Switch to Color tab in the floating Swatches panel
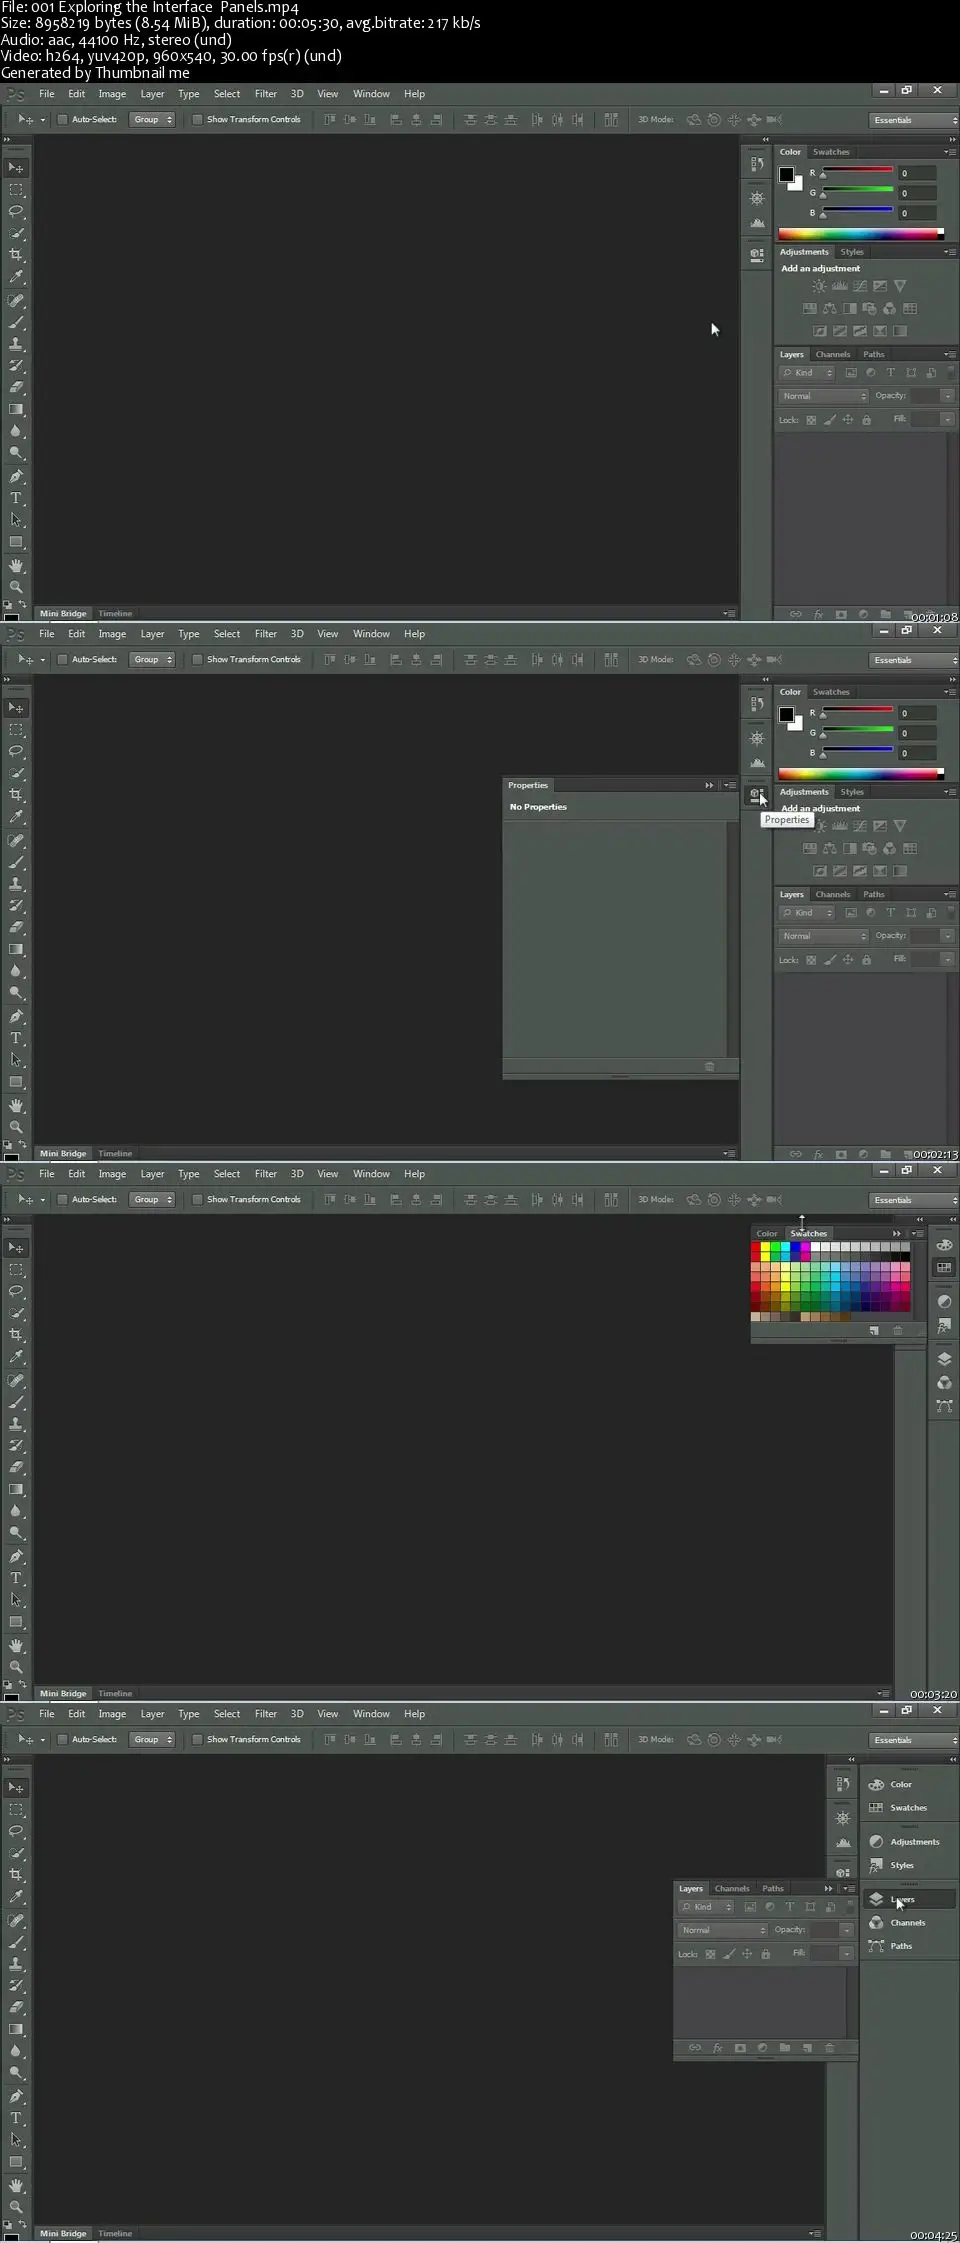Image resolution: width=960 pixels, height=2243 pixels. pos(767,1233)
